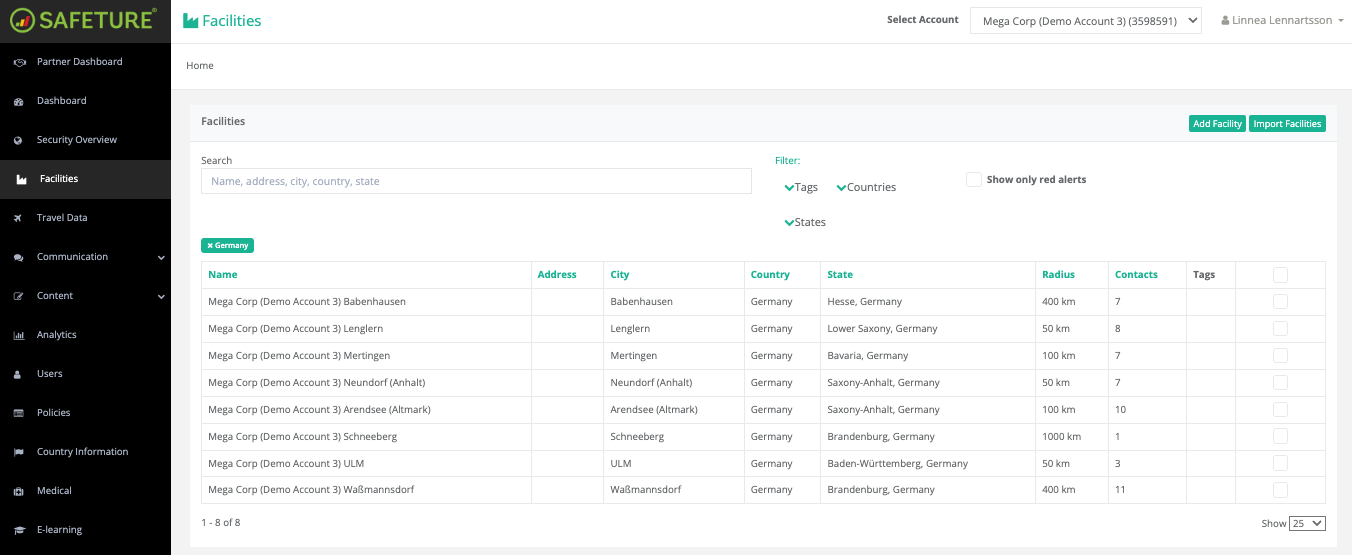Click the Travel Data airplane icon
This screenshot has height=555, width=1352.
(18, 218)
